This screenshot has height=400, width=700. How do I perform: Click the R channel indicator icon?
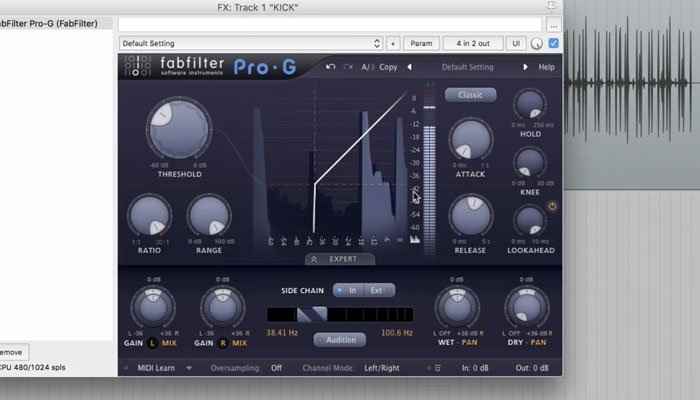222,343
